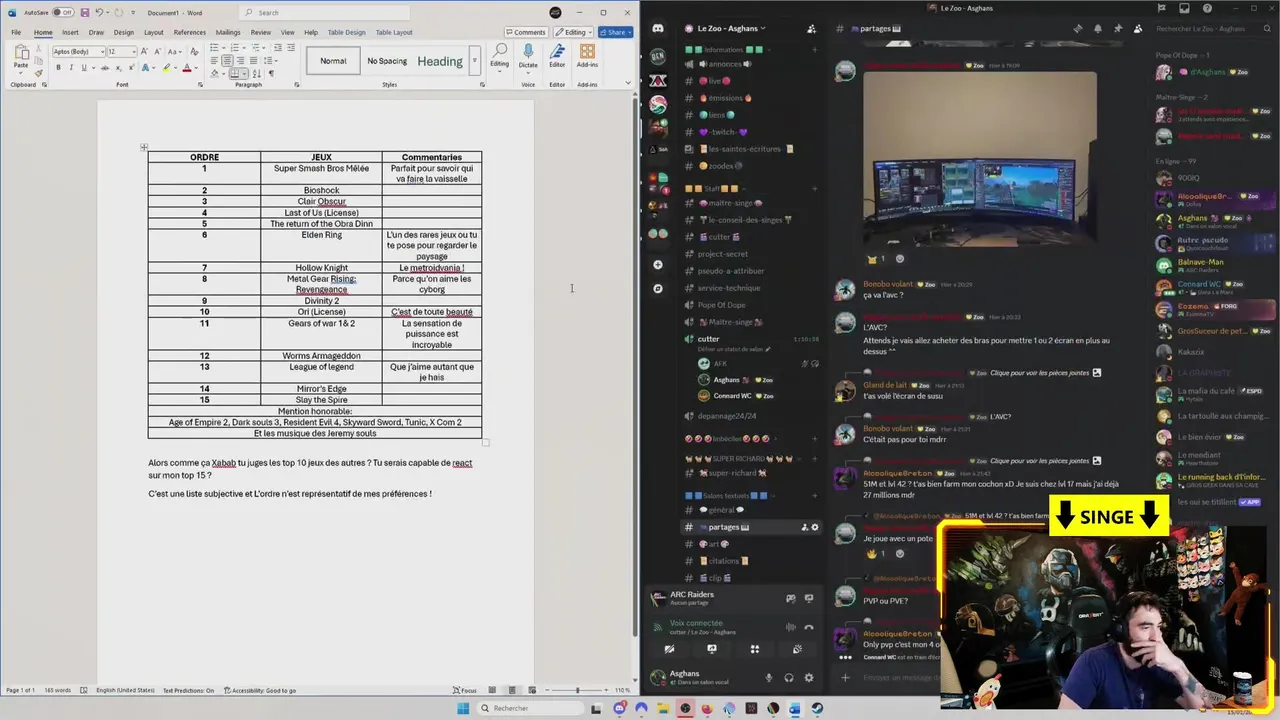
Task: Open the File menu in Word
Action: (16, 32)
